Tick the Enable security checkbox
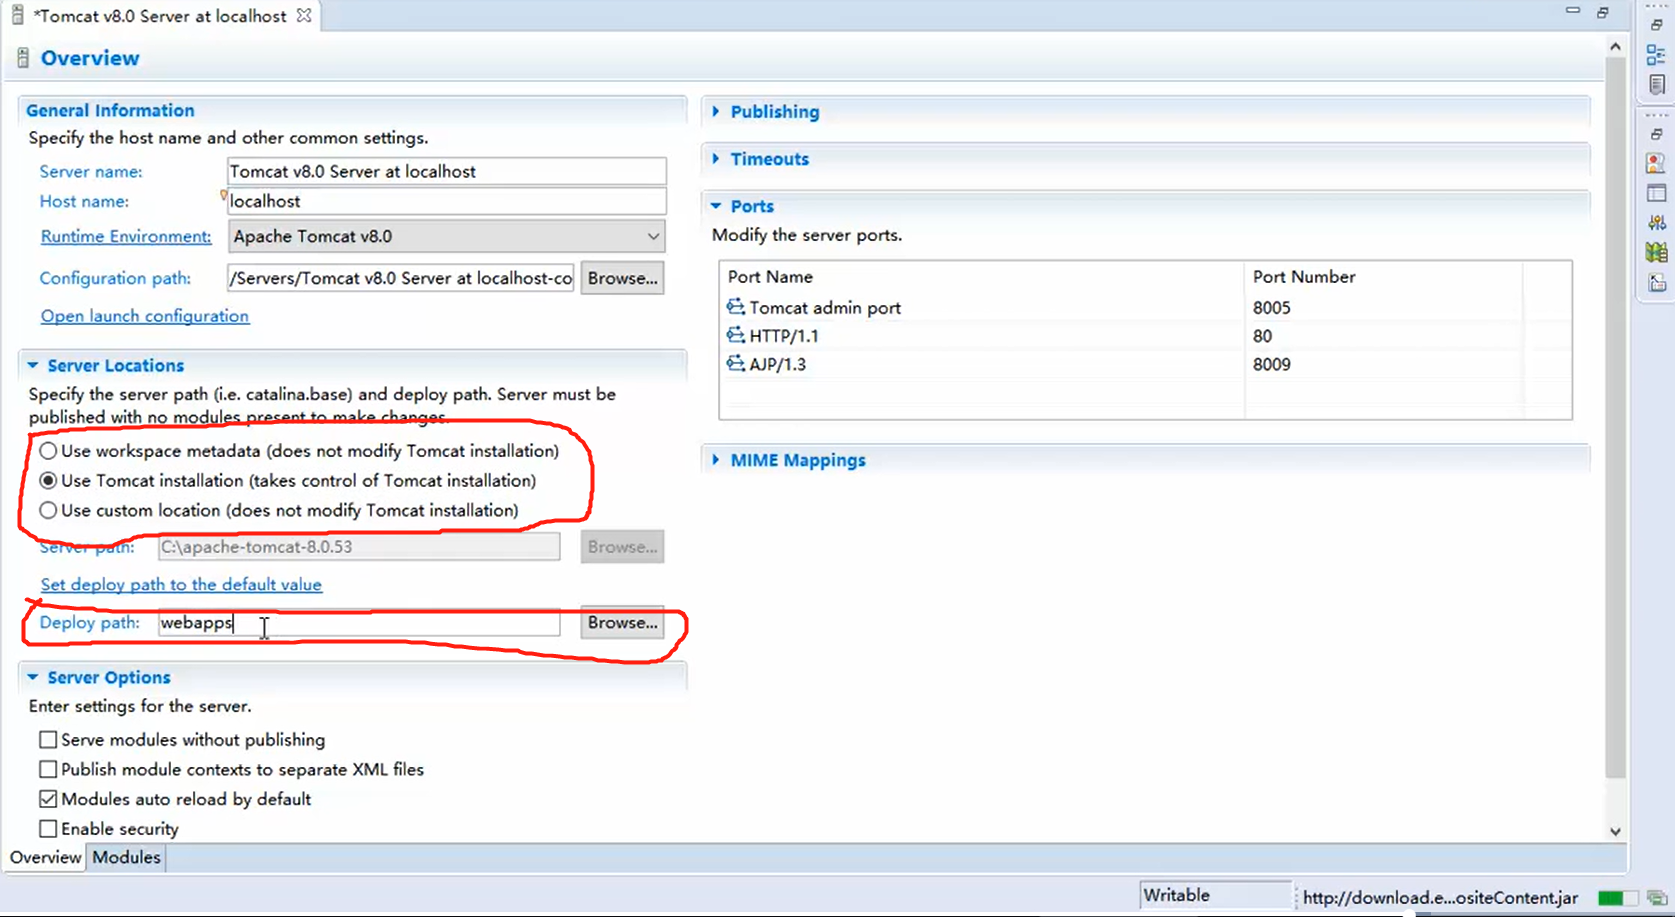This screenshot has width=1675, height=917. [48, 829]
